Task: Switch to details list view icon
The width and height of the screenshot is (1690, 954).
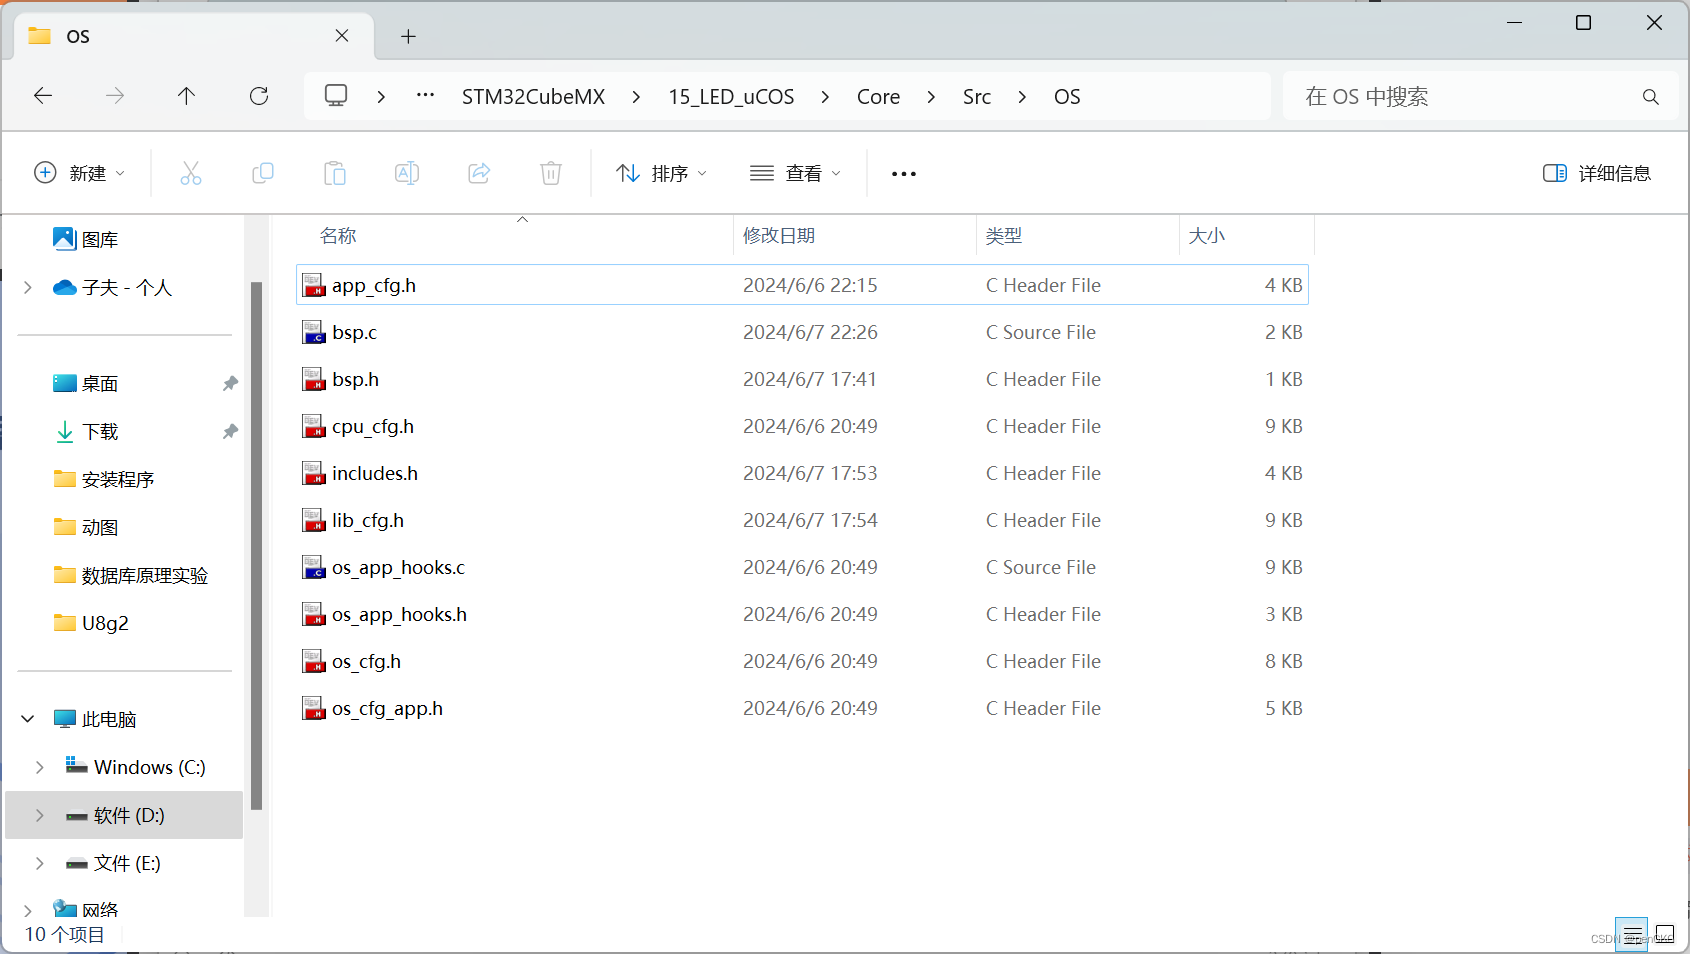Action: coord(1632,935)
